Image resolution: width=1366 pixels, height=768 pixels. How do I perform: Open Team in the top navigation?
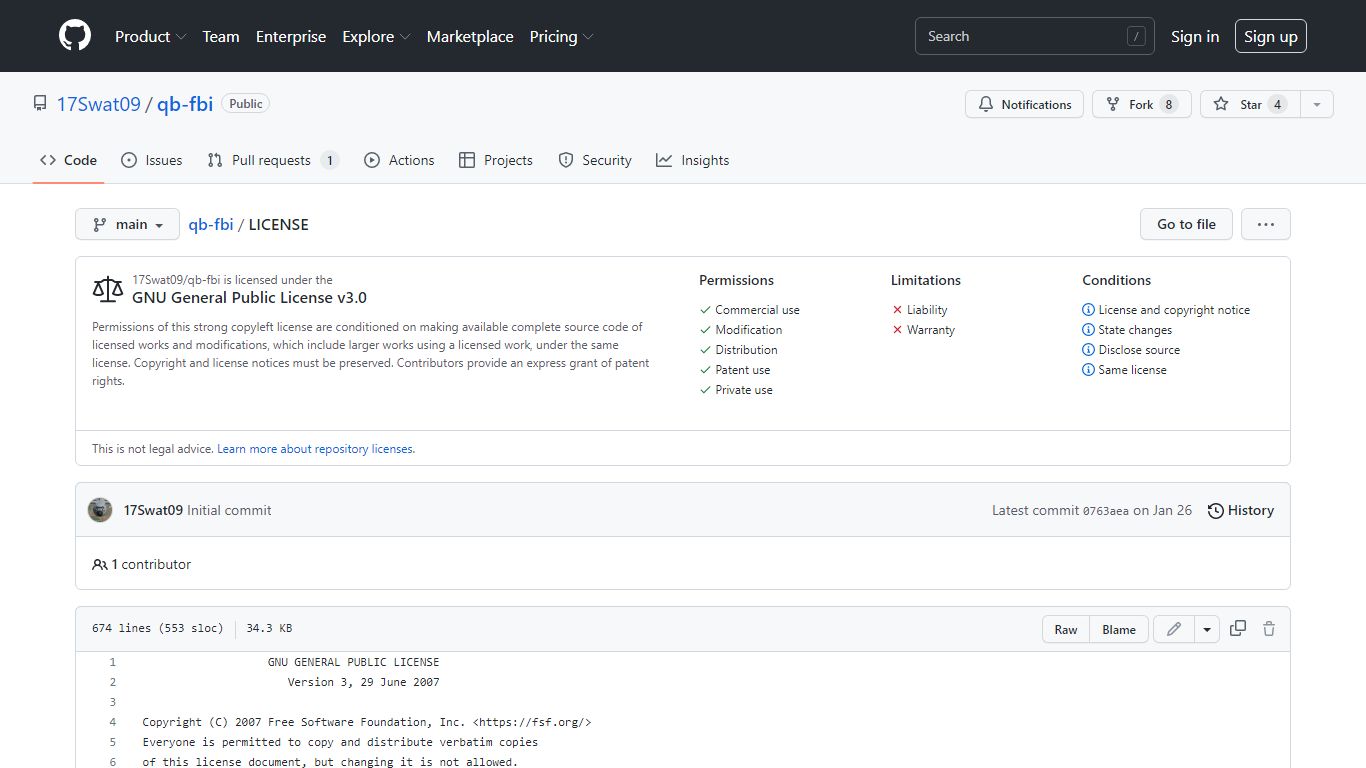tap(221, 36)
